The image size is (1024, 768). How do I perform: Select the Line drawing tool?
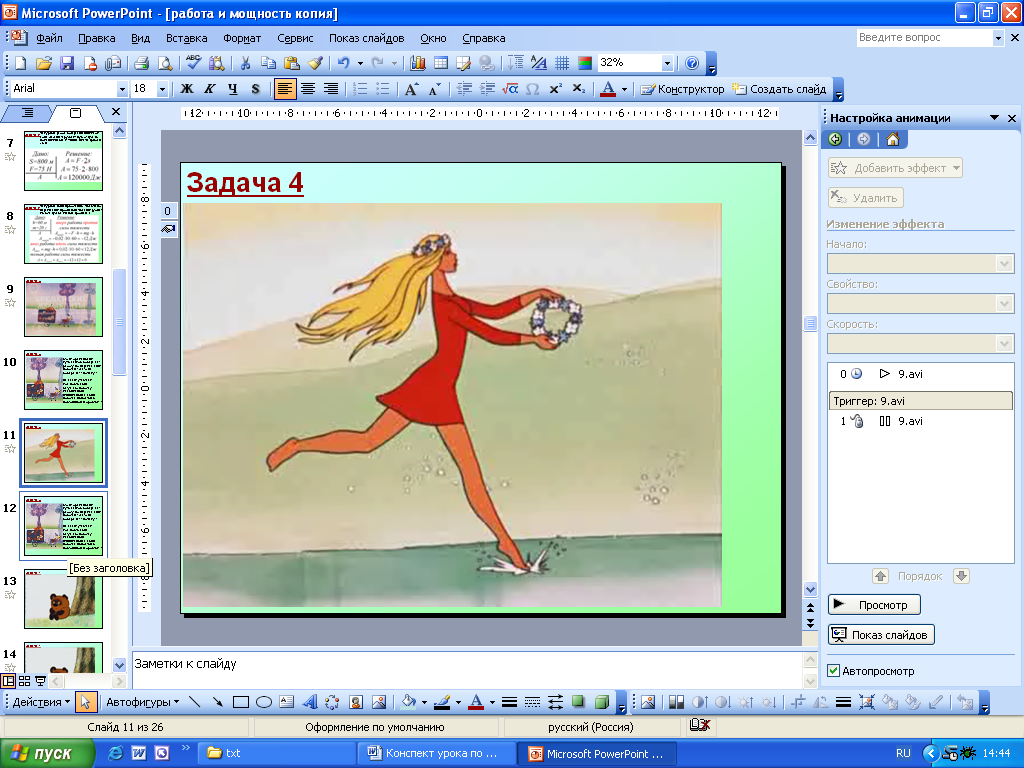[x=194, y=702]
